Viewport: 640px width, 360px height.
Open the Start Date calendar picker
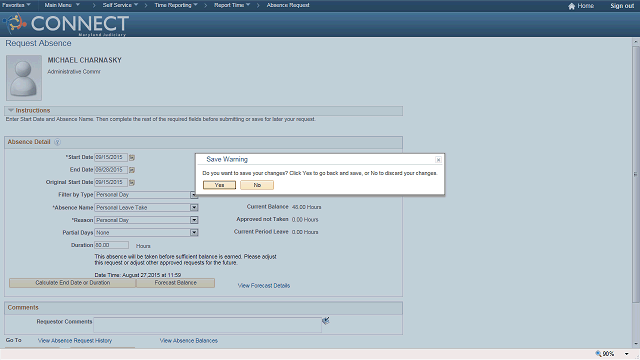[132, 157]
